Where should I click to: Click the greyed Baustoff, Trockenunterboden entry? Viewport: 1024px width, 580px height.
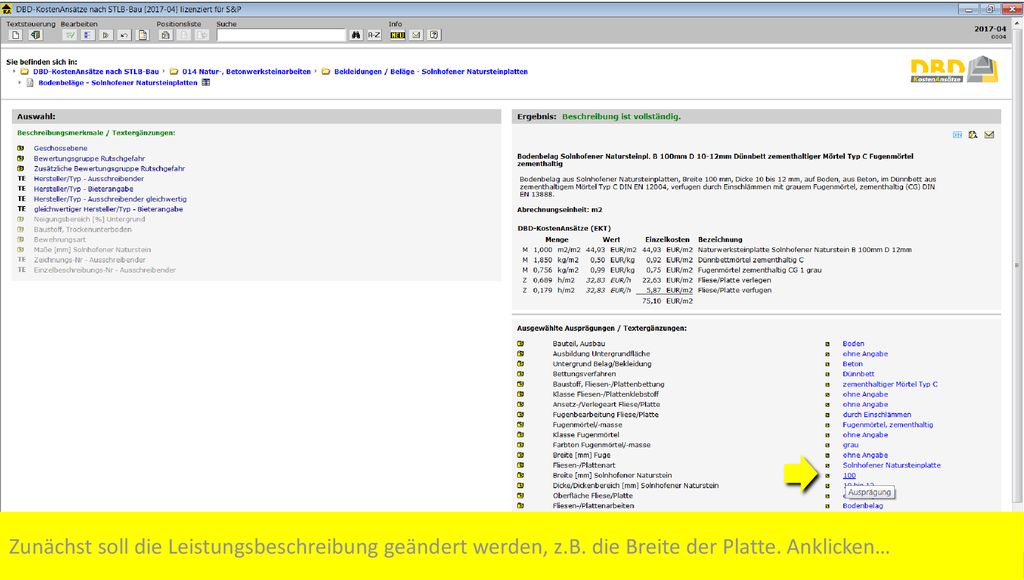(82, 229)
